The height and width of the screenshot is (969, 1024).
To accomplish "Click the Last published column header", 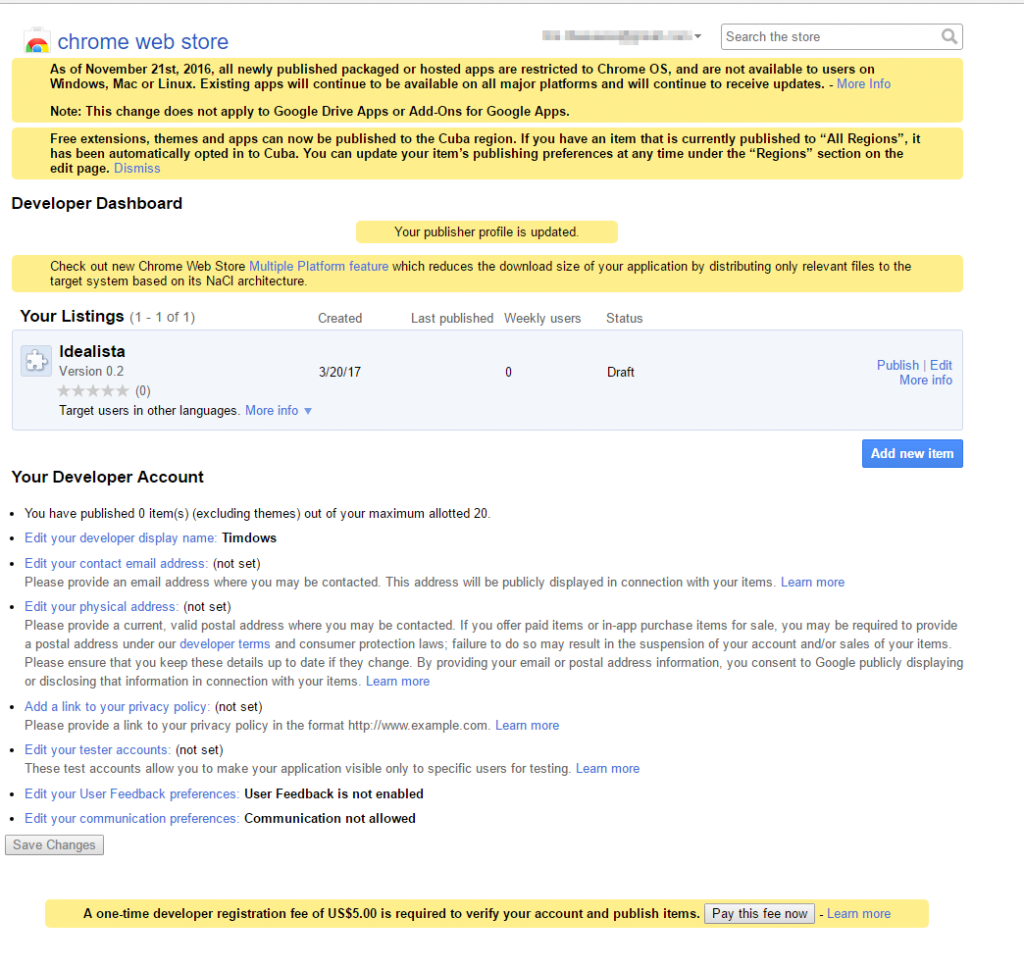I will 452,318.
